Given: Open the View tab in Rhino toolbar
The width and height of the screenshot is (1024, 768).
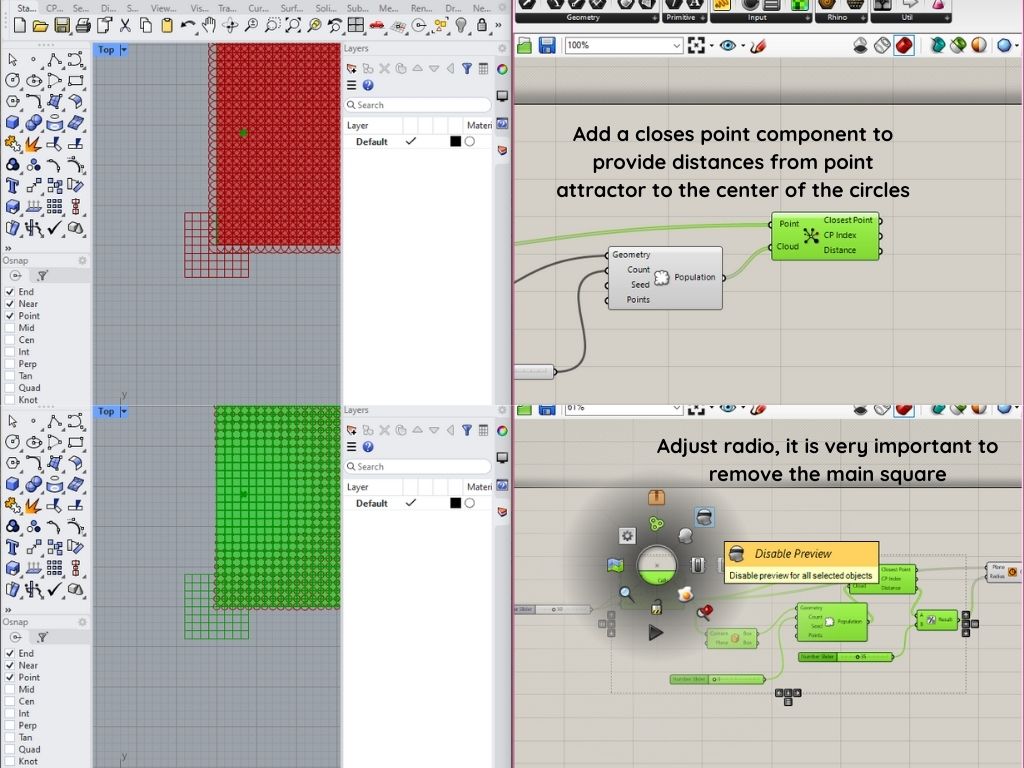Looking at the screenshot, I should click(163, 8).
